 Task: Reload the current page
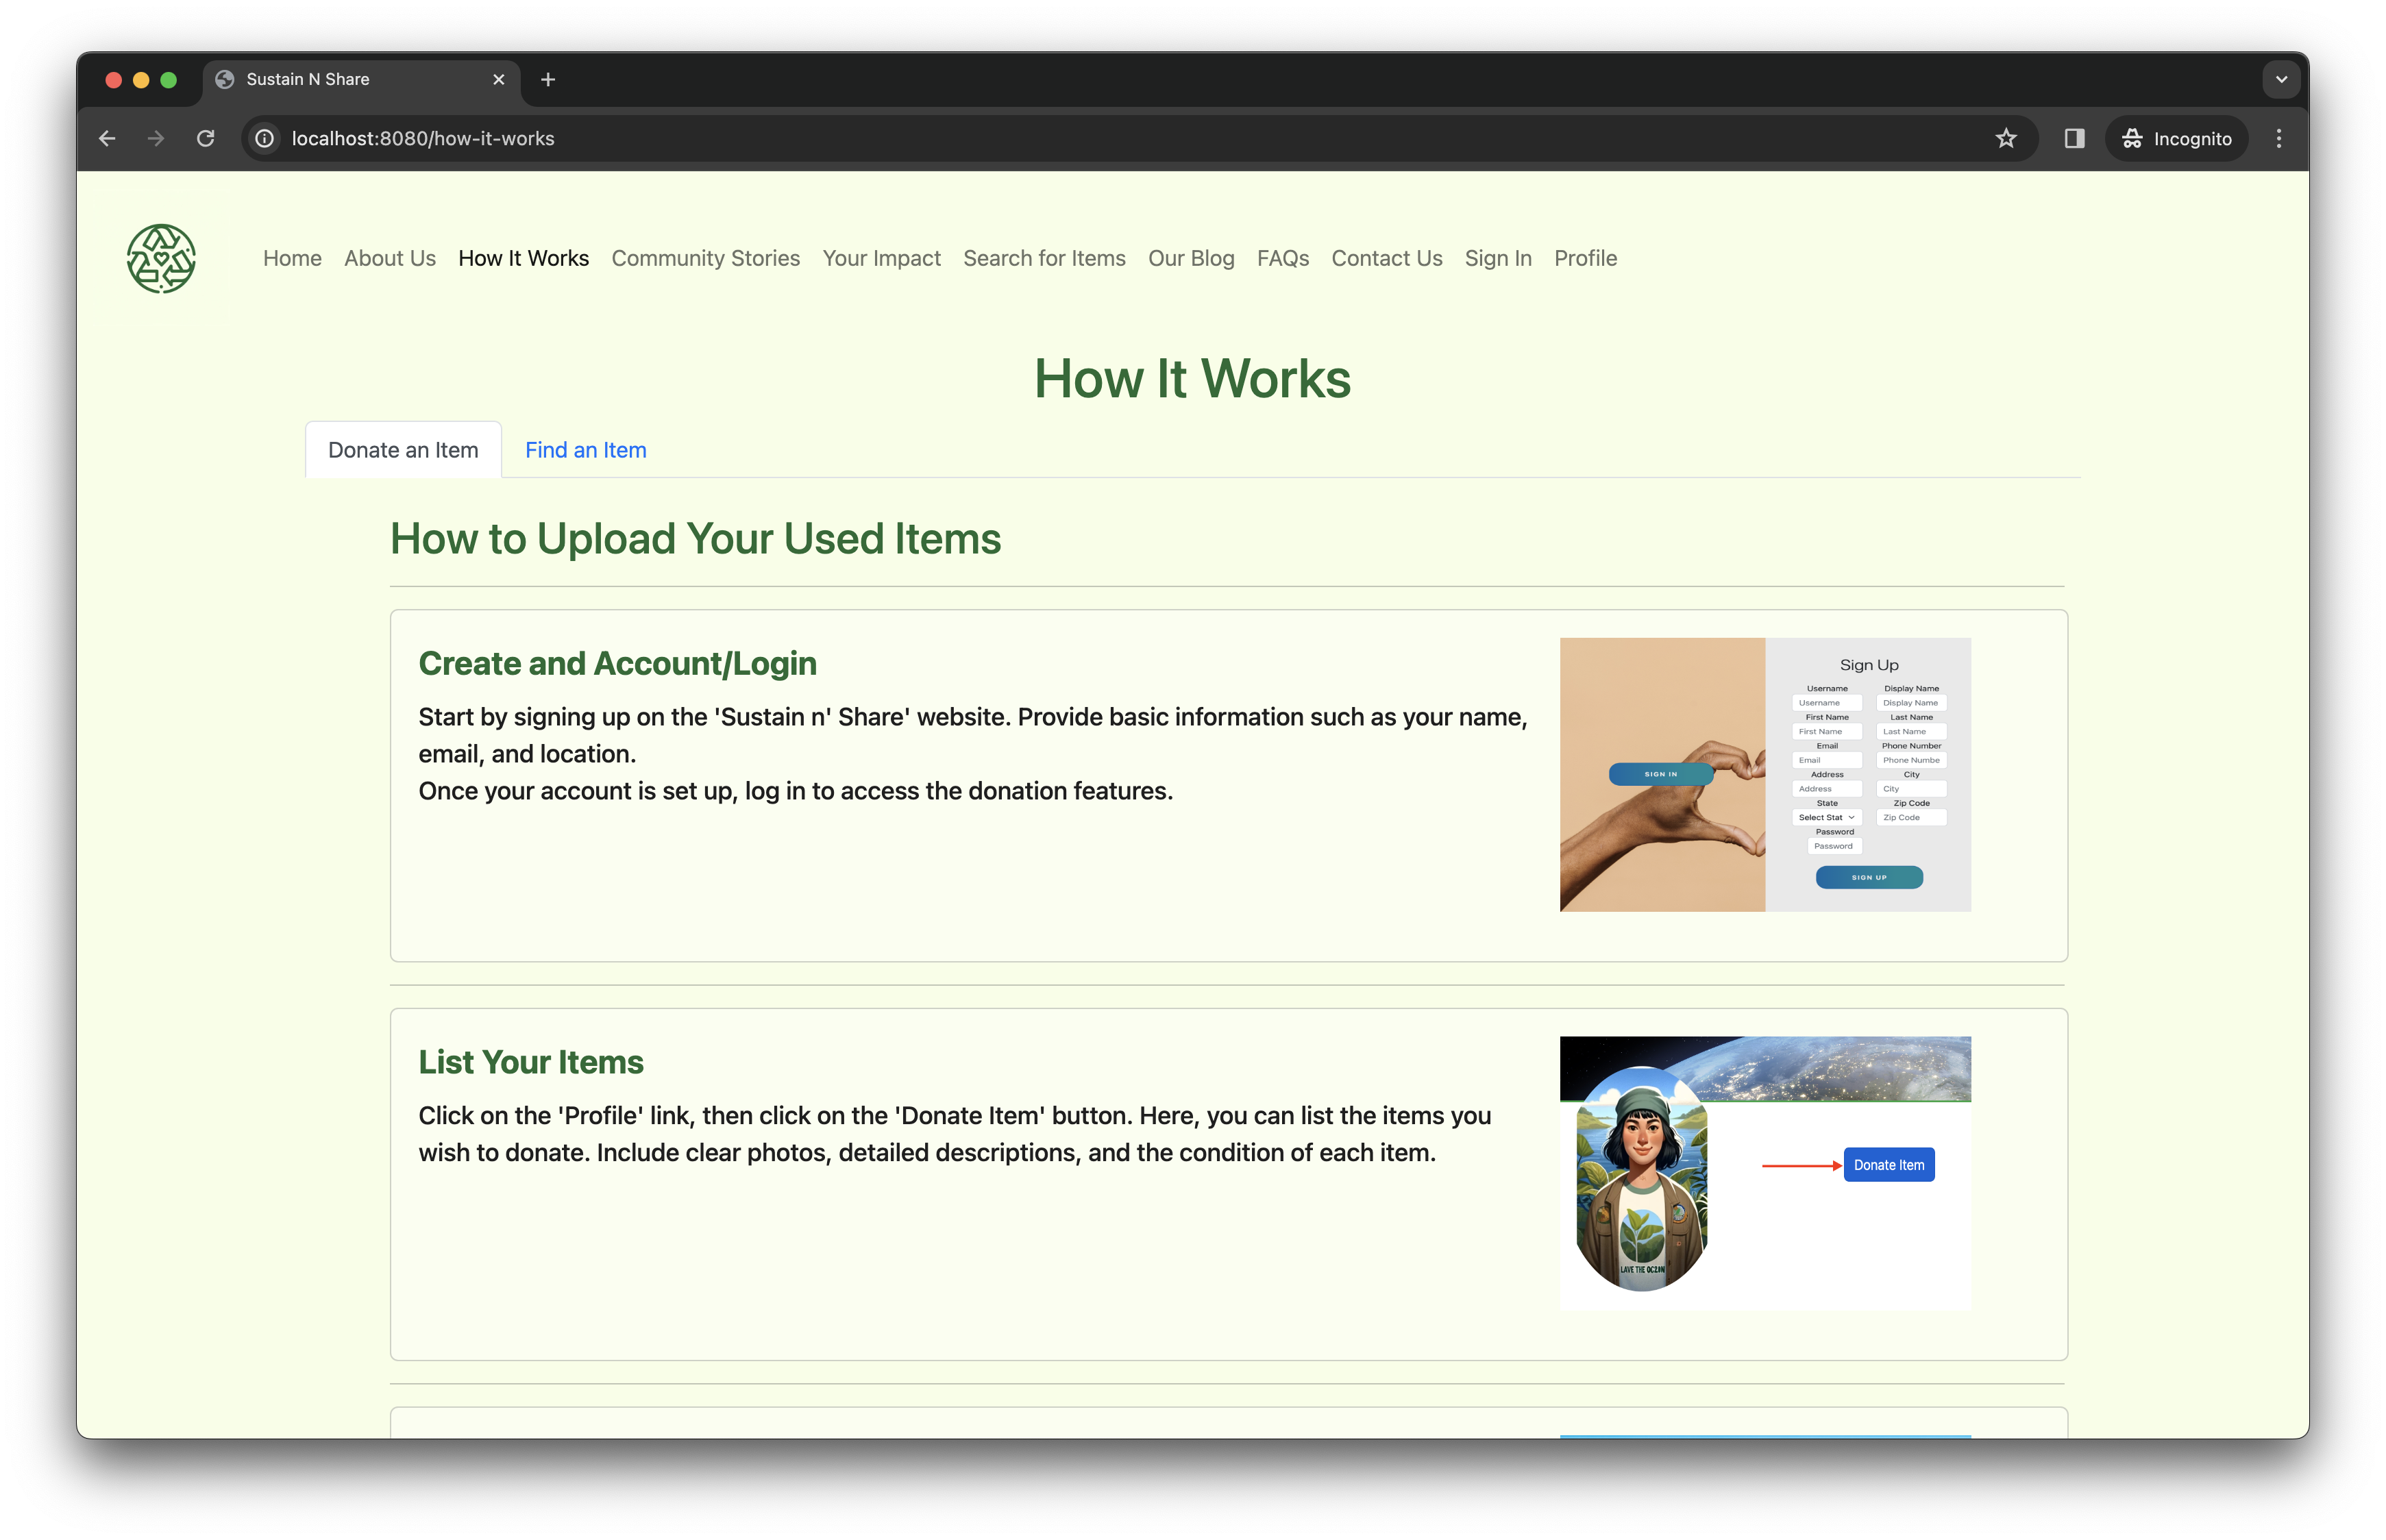coord(206,138)
